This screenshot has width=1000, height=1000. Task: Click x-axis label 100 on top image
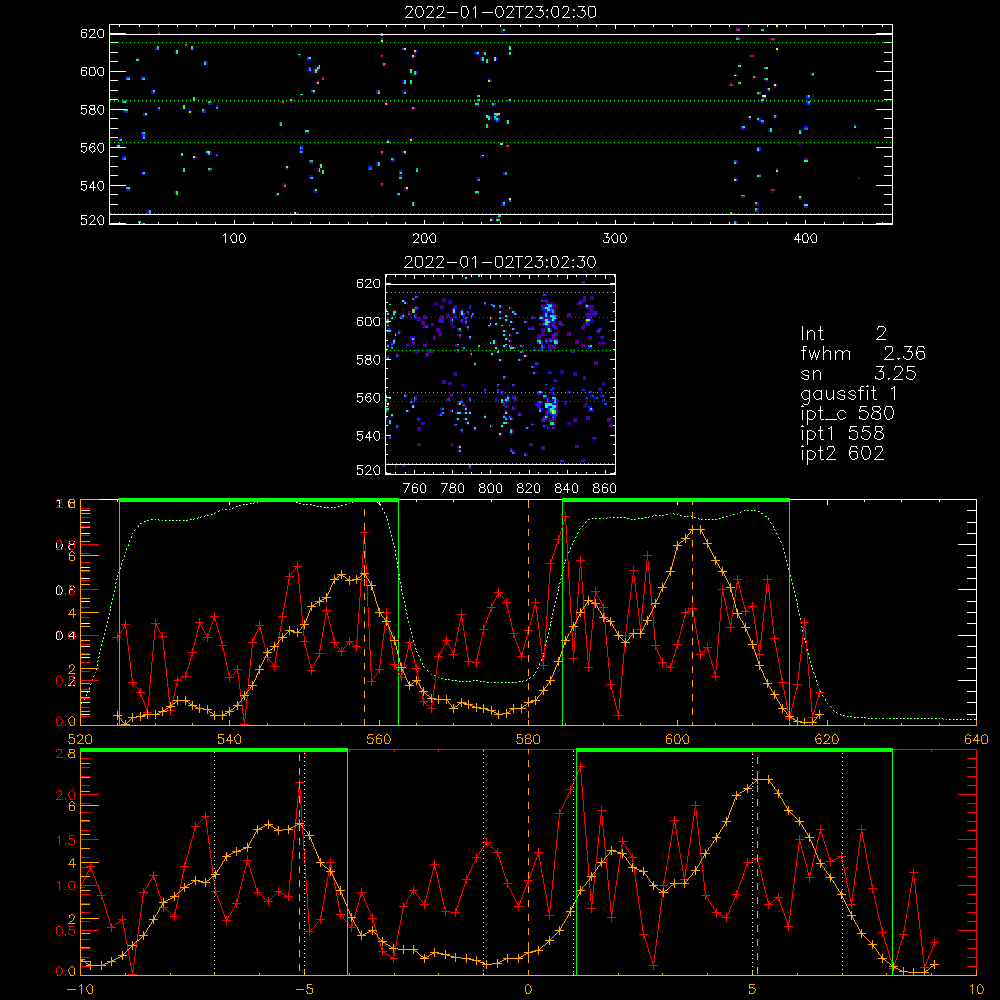(x=234, y=239)
